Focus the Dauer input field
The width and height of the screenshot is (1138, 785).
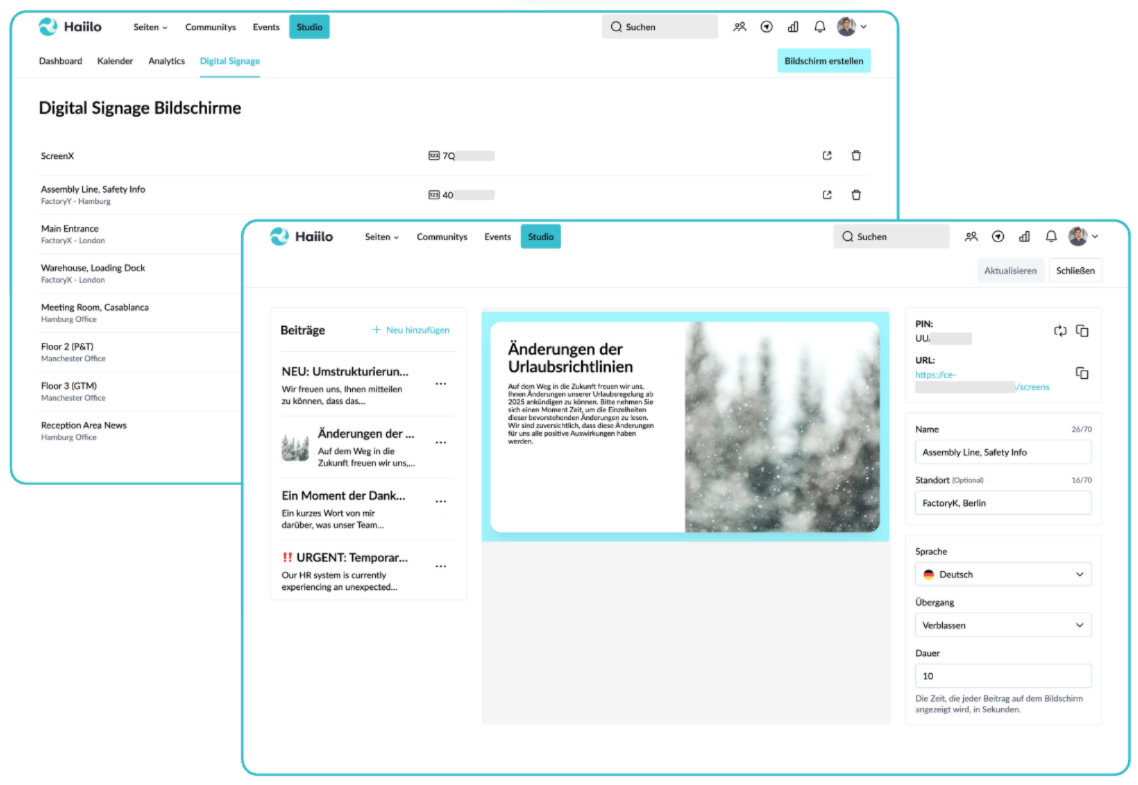pos(1003,675)
